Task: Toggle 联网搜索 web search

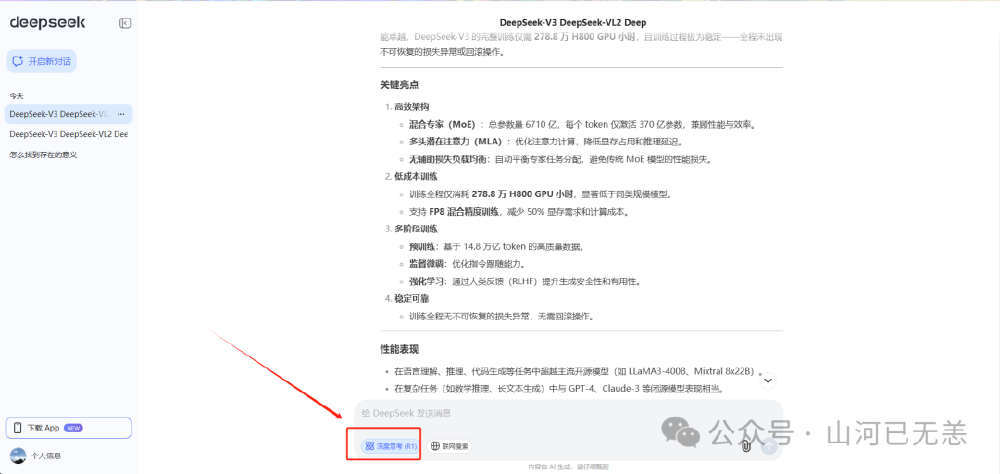Action: (450, 447)
